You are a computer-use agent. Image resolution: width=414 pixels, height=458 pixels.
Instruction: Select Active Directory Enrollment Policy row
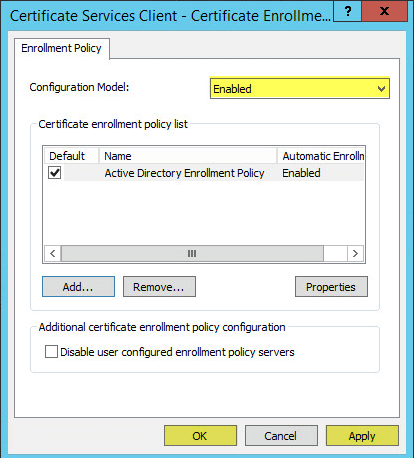click(x=204, y=173)
